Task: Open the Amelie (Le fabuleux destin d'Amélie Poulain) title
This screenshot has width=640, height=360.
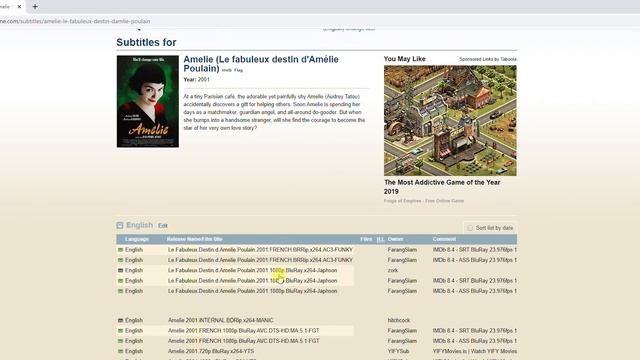Action: click(x=261, y=64)
